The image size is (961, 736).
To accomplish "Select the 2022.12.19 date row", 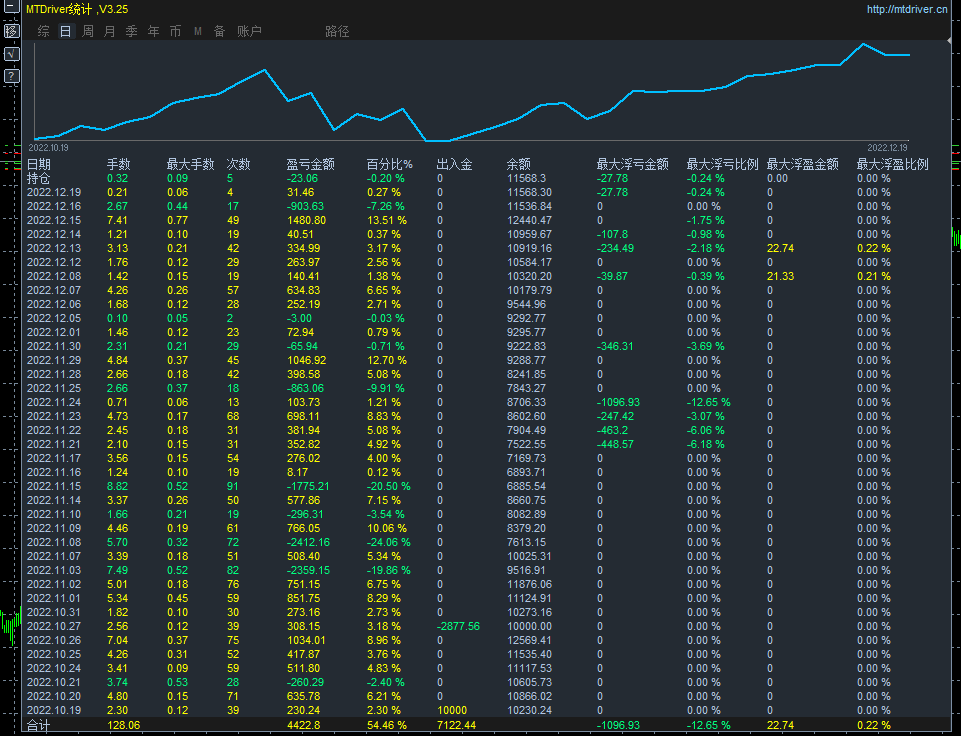I will [54, 192].
